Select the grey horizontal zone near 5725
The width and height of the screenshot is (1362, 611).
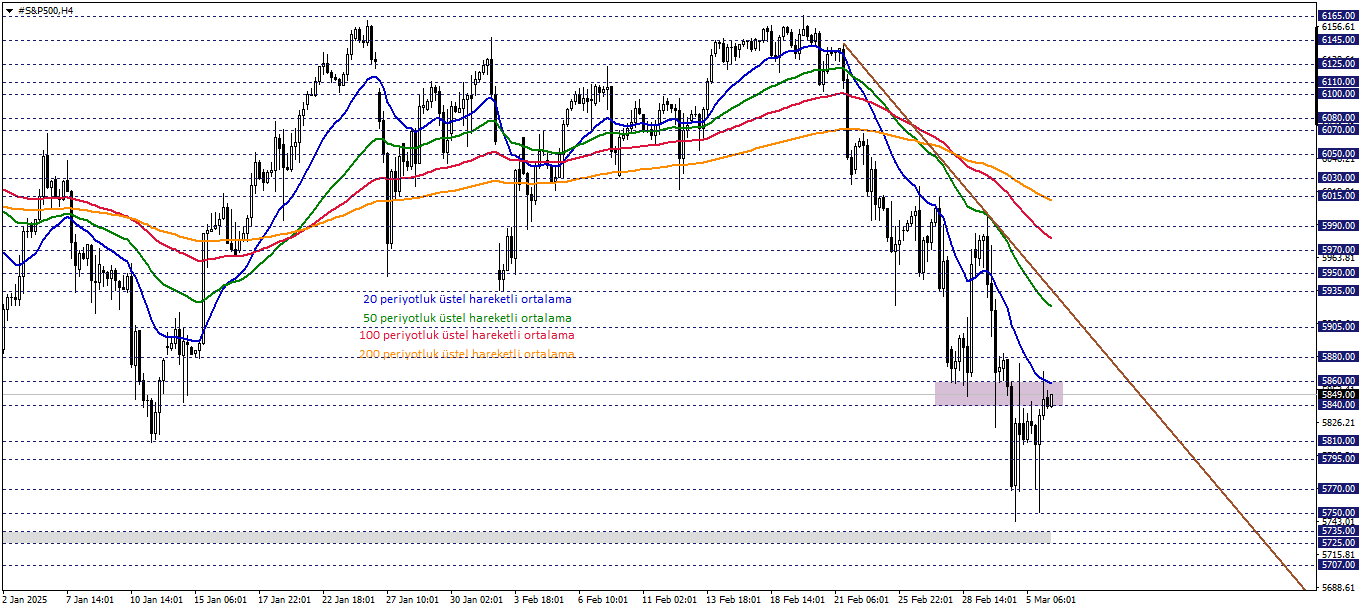527,538
